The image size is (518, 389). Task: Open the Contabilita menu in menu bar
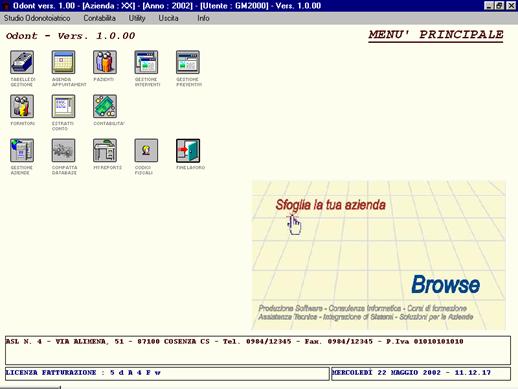click(99, 18)
